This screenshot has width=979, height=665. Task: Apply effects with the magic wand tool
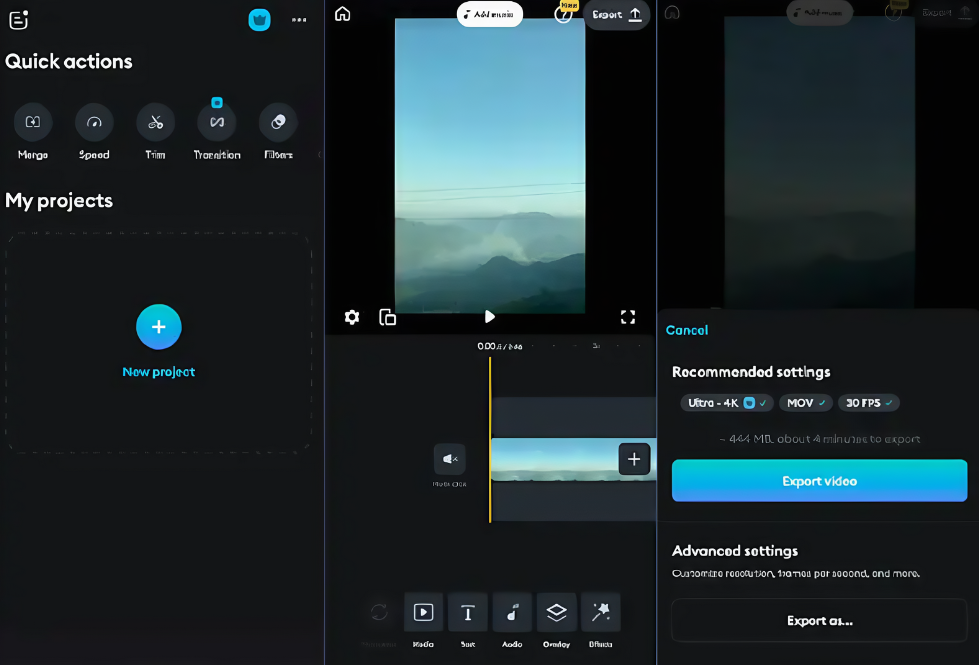601,612
